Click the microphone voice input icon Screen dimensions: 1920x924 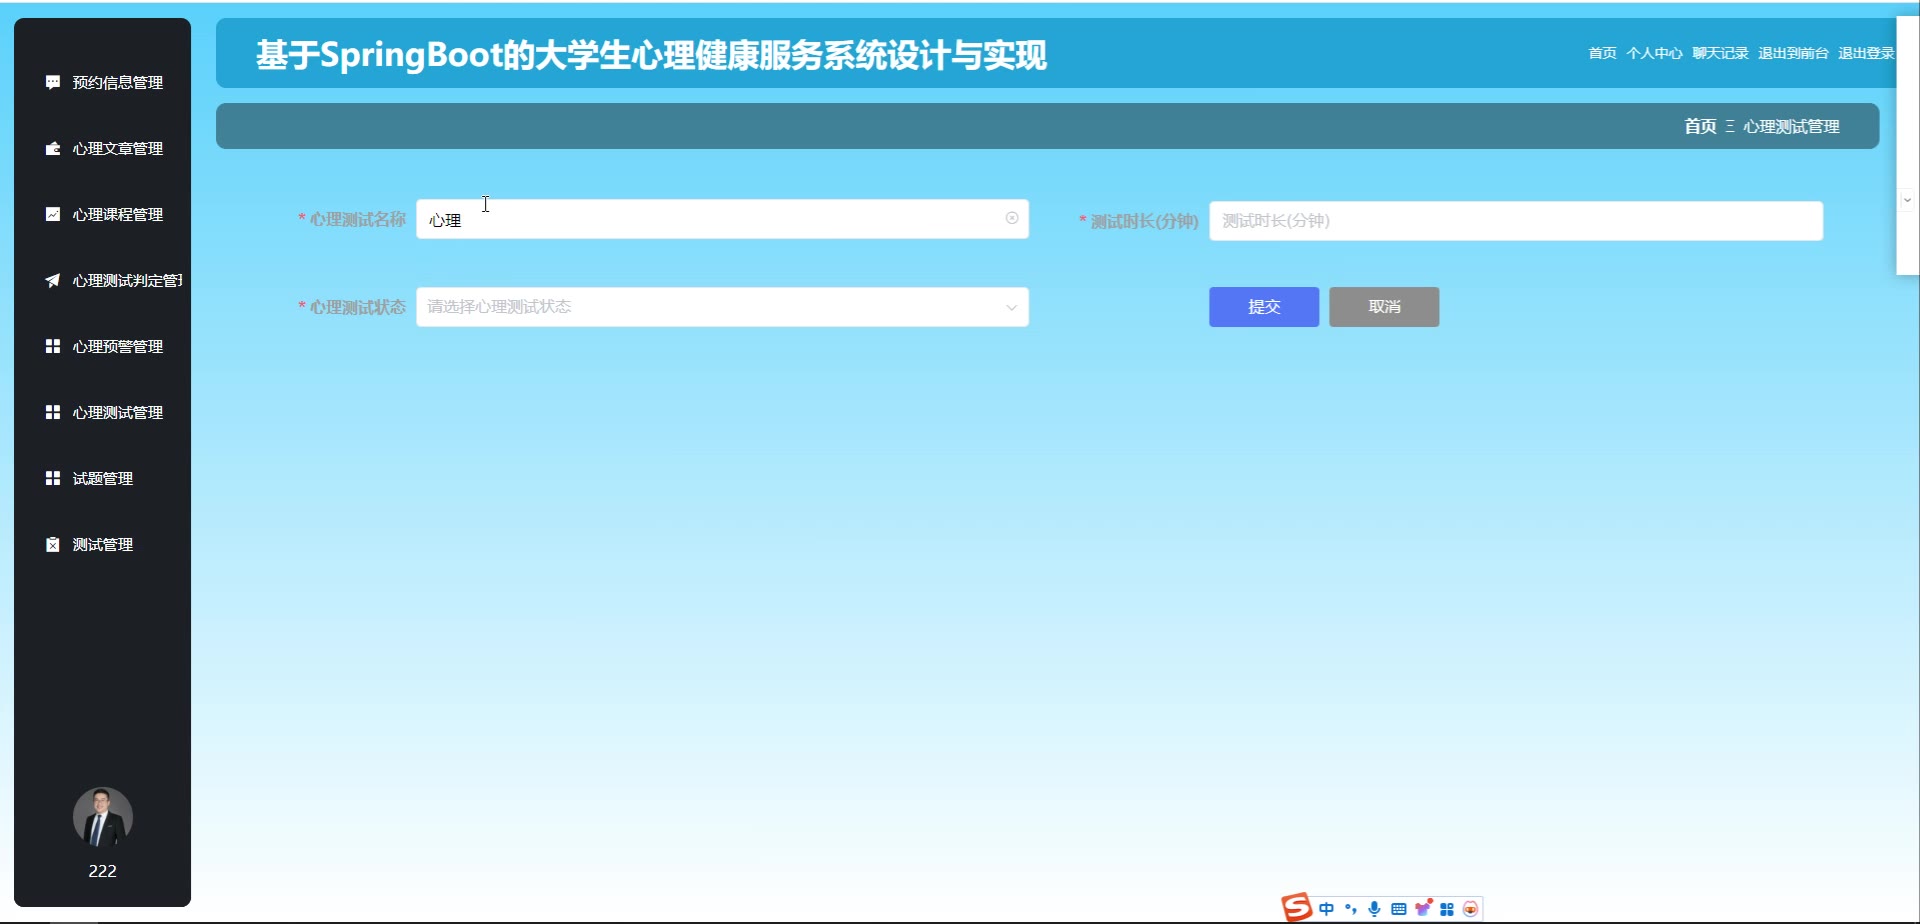tap(1375, 909)
